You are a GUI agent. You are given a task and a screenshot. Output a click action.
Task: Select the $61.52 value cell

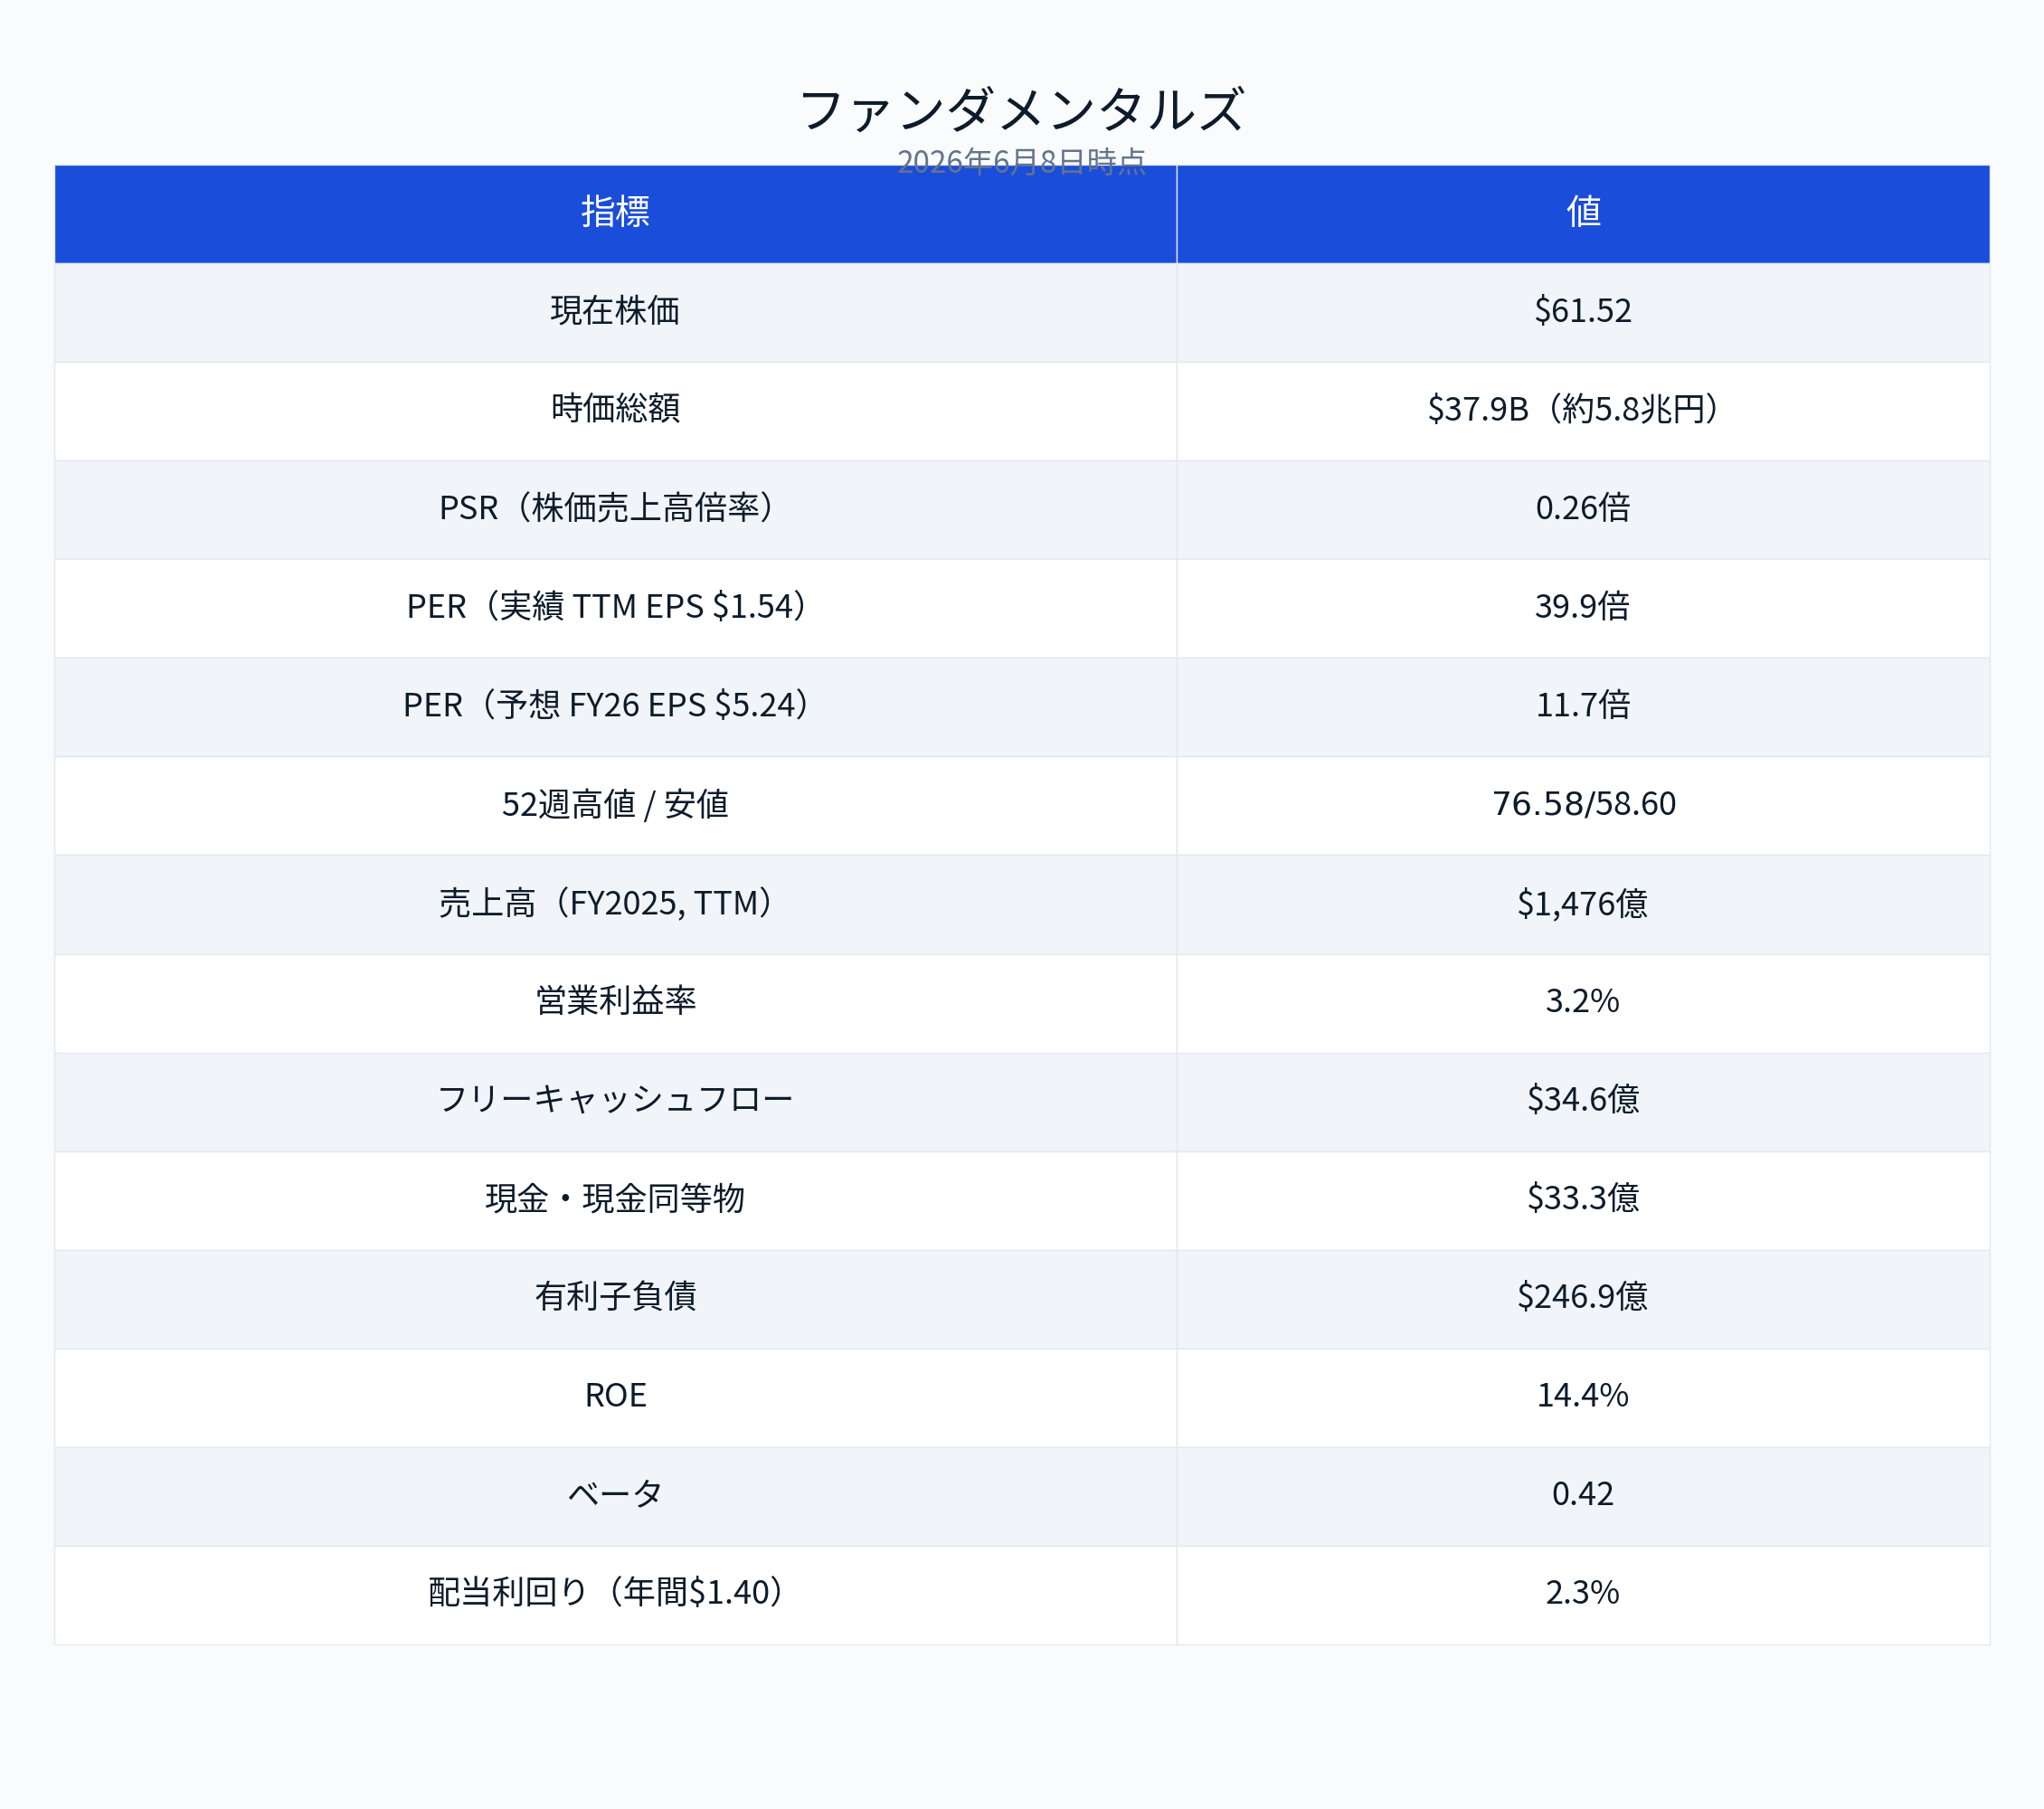click(x=1583, y=311)
